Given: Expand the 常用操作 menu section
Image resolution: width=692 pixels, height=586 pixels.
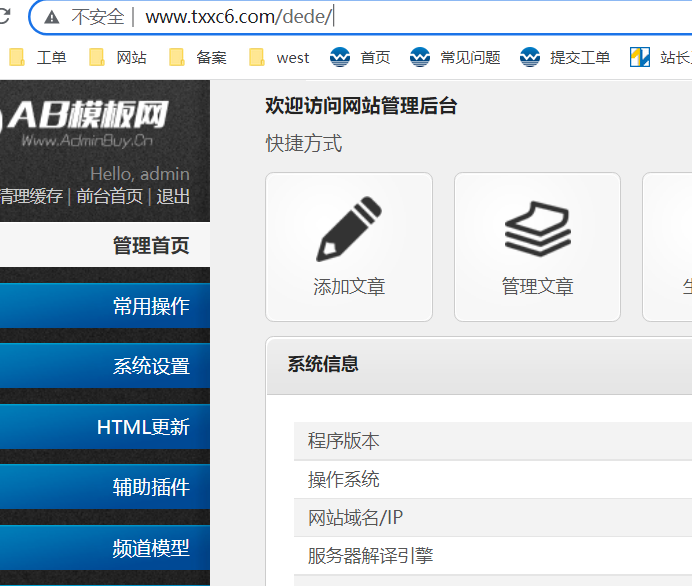Looking at the screenshot, I should tap(105, 306).
